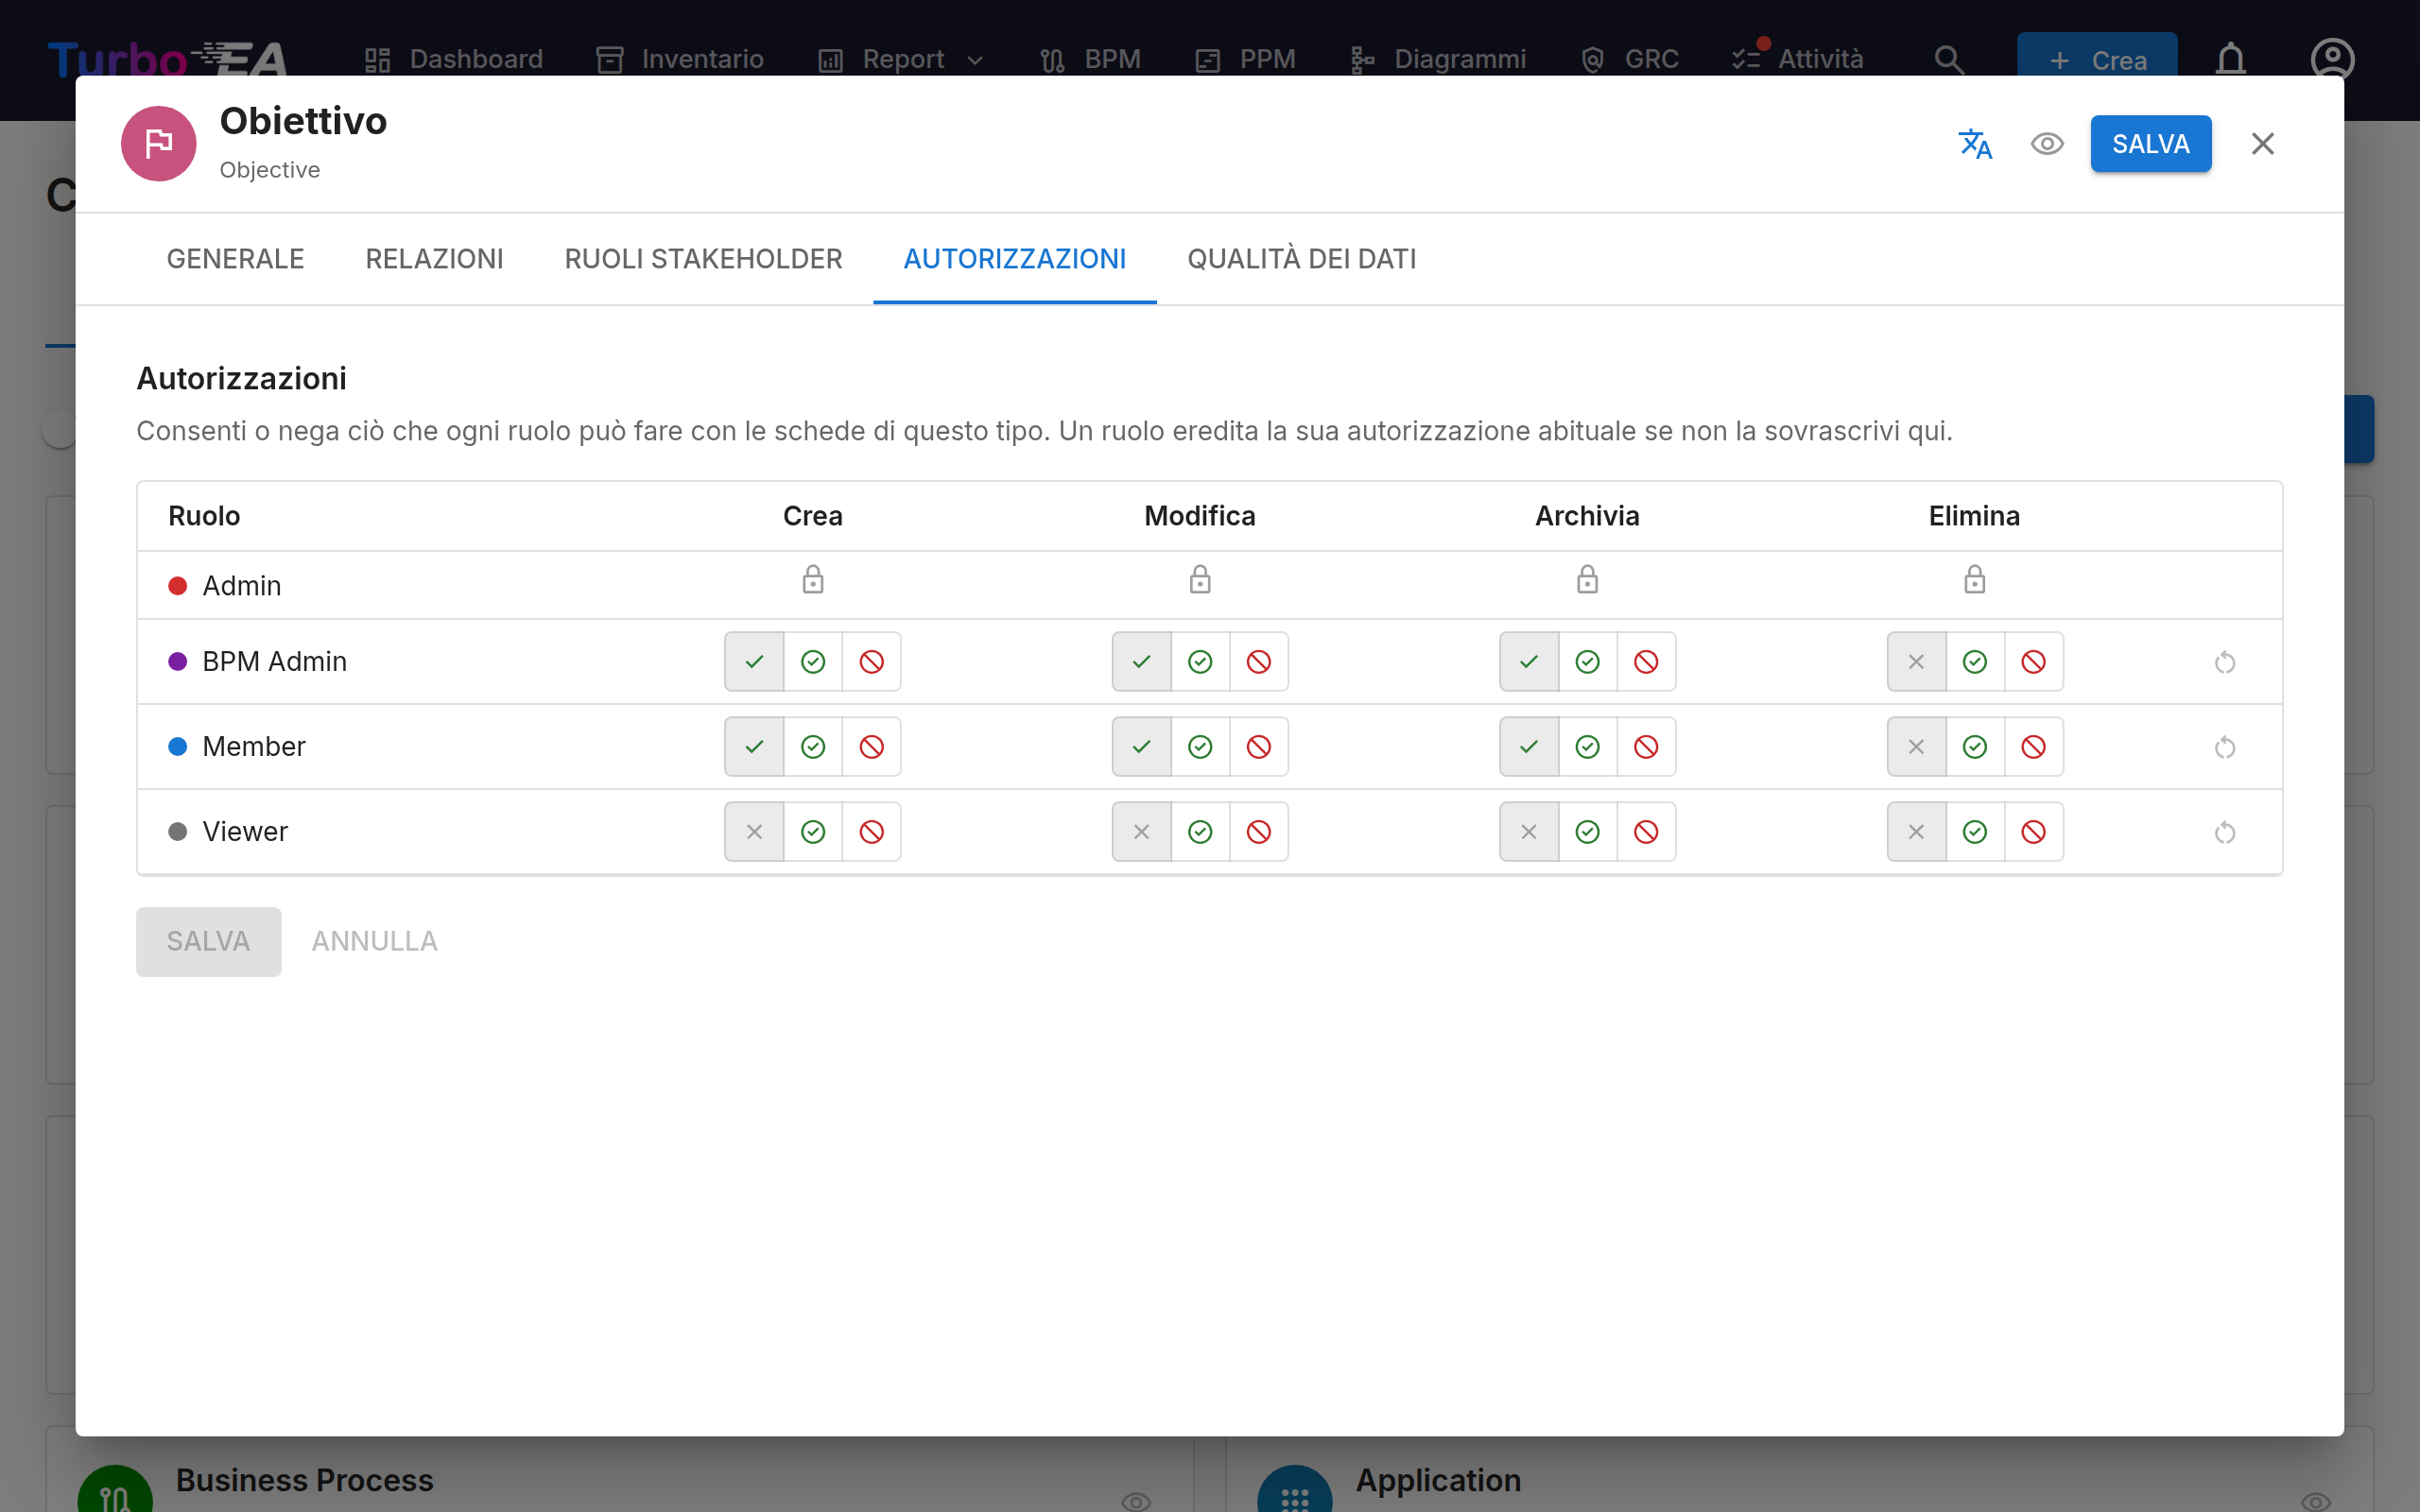This screenshot has width=2420, height=1512.
Task: Reset Viewer row permissions with revert icon
Action: tap(2224, 832)
